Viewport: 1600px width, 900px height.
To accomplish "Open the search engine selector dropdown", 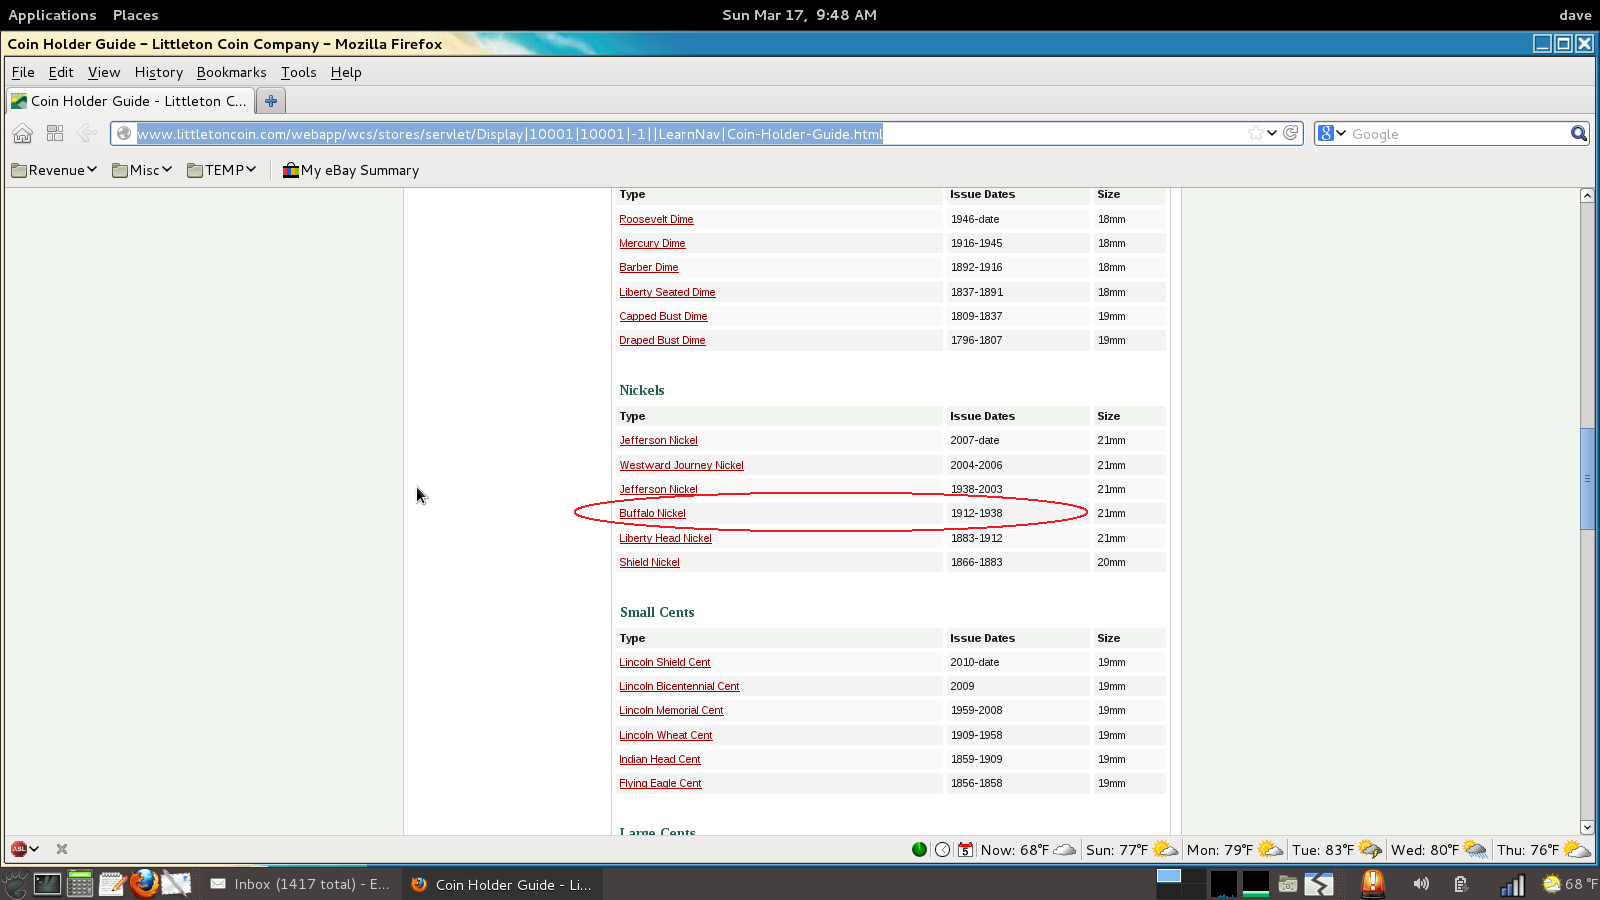I will point(1332,134).
